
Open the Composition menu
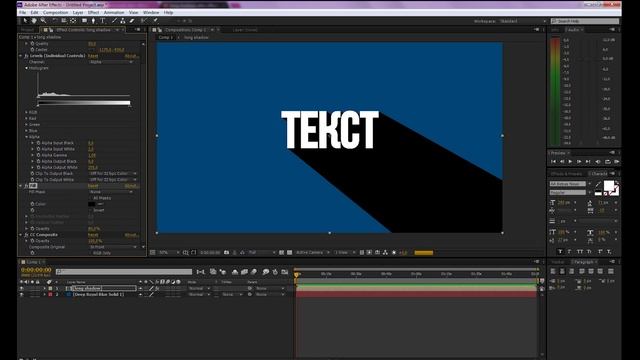point(56,13)
